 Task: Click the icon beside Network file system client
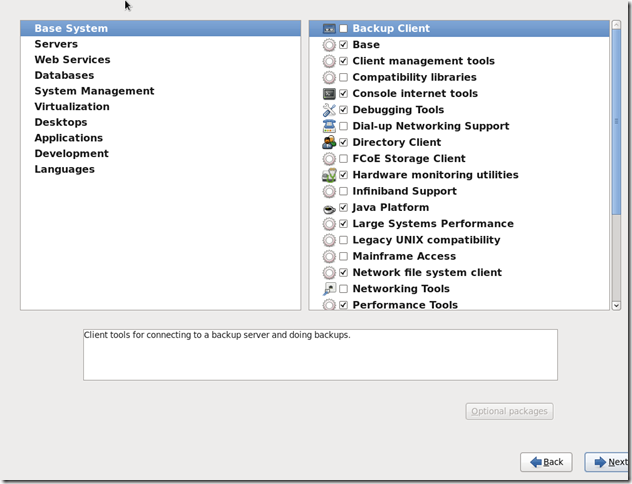click(x=329, y=273)
